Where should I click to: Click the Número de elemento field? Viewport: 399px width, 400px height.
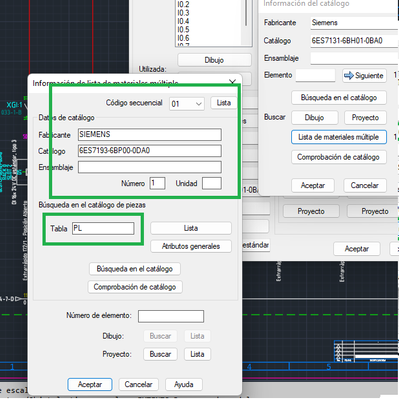(171, 316)
